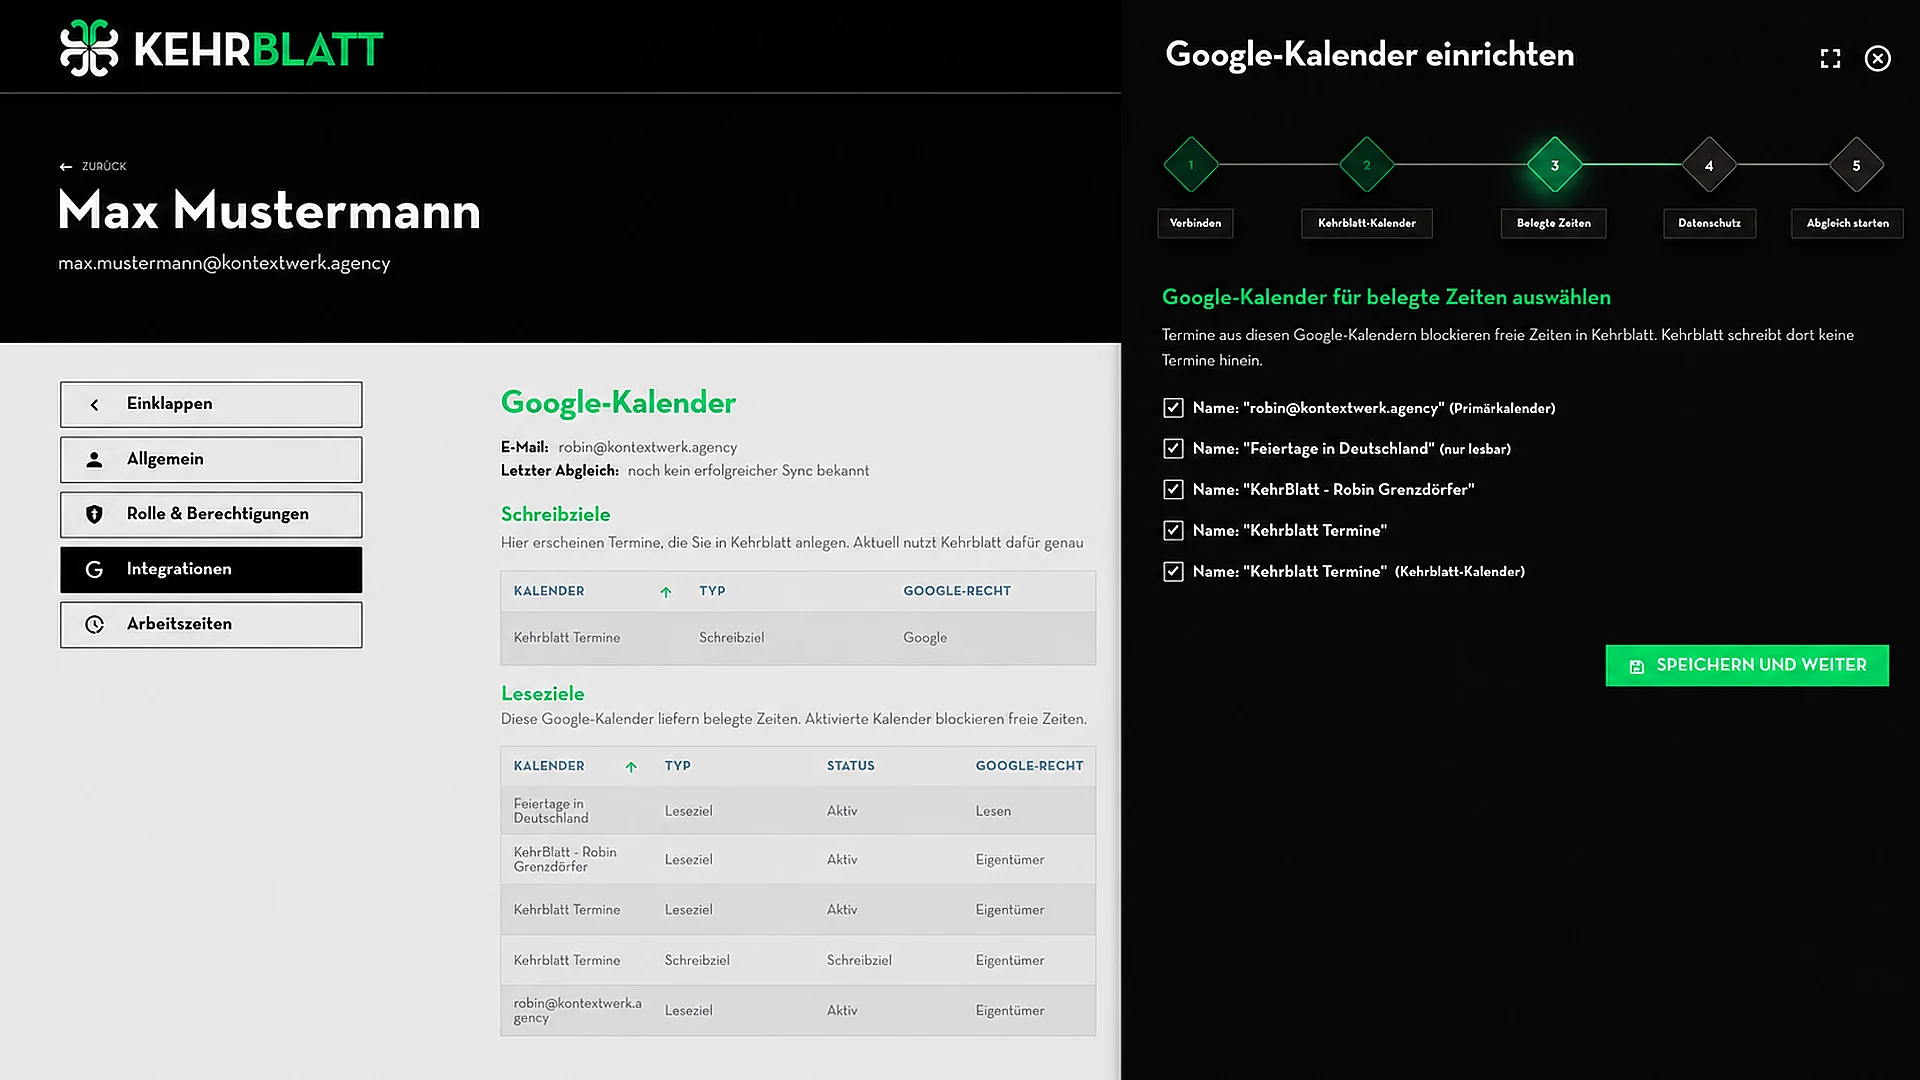Click Schreibziel status cell in Leseziele table
Screen dimensions: 1920x1080
click(x=859, y=961)
